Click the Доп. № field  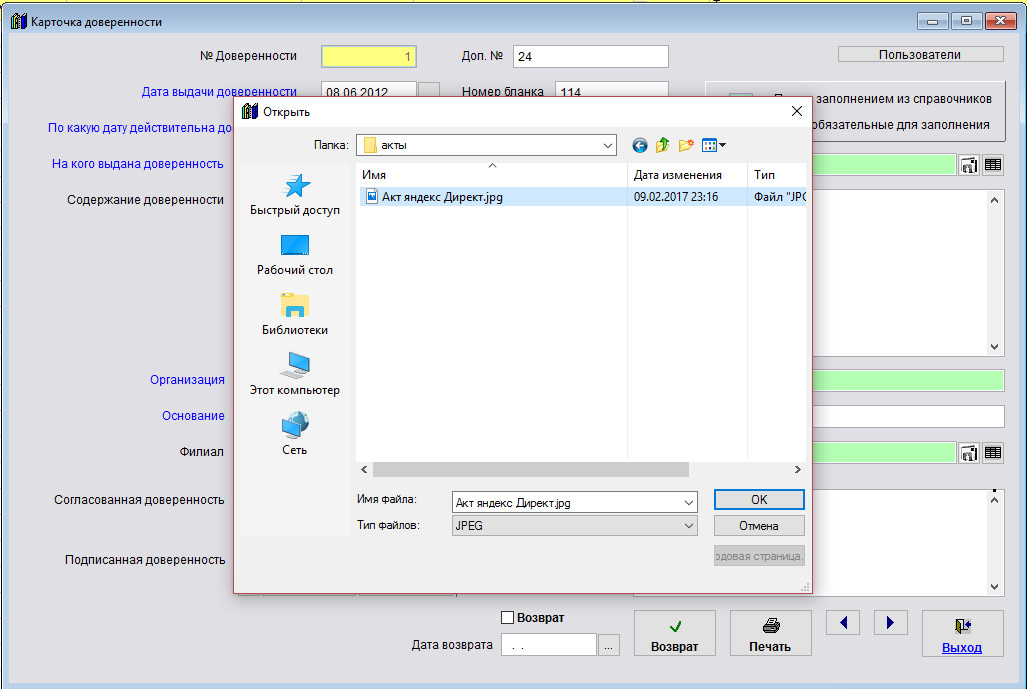coord(591,57)
